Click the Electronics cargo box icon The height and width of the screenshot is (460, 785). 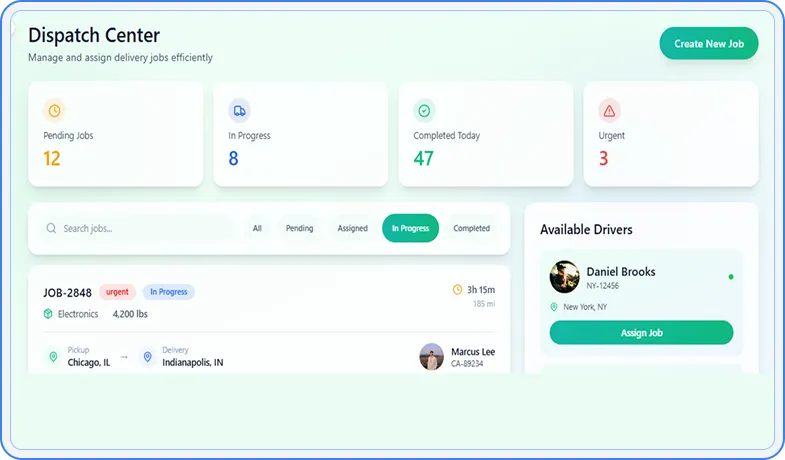pyautogui.click(x=48, y=314)
